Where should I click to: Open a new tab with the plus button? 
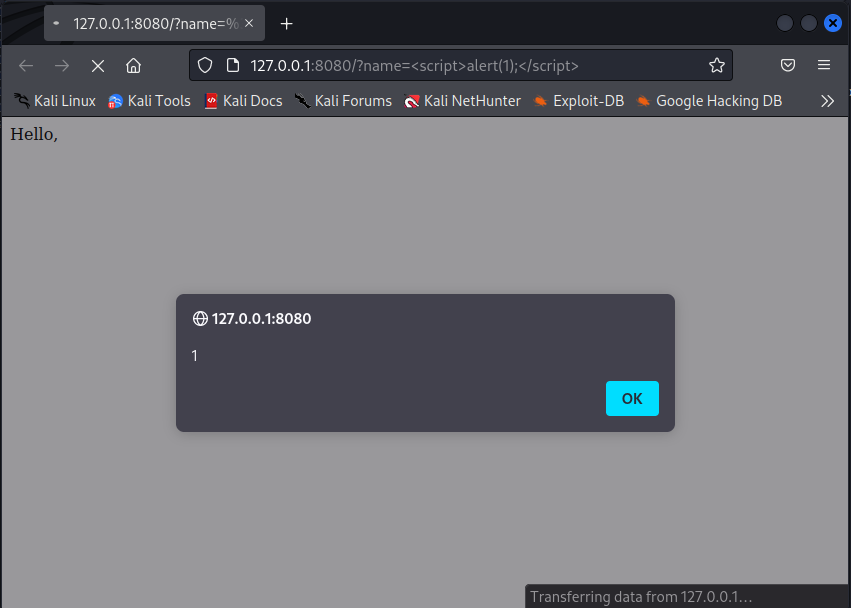pyautogui.click(x=287, y=23)
